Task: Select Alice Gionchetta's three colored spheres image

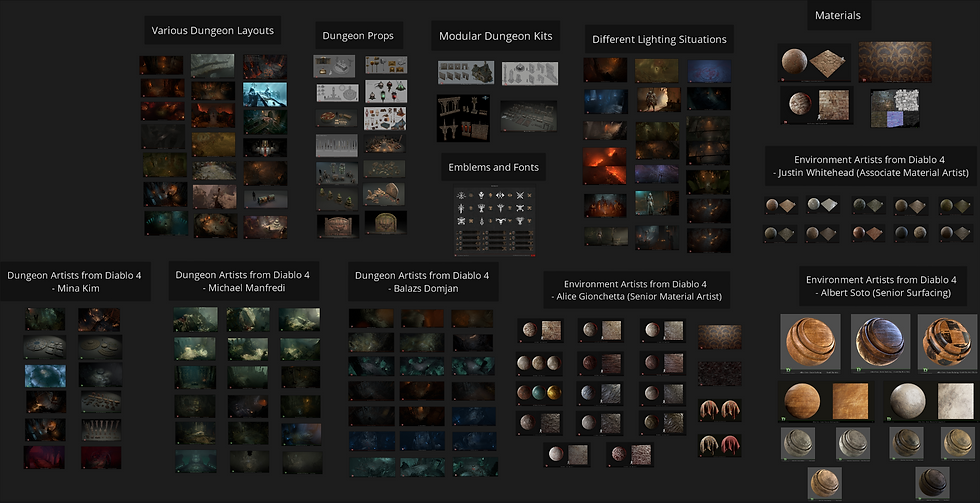Action: (540, 392)
